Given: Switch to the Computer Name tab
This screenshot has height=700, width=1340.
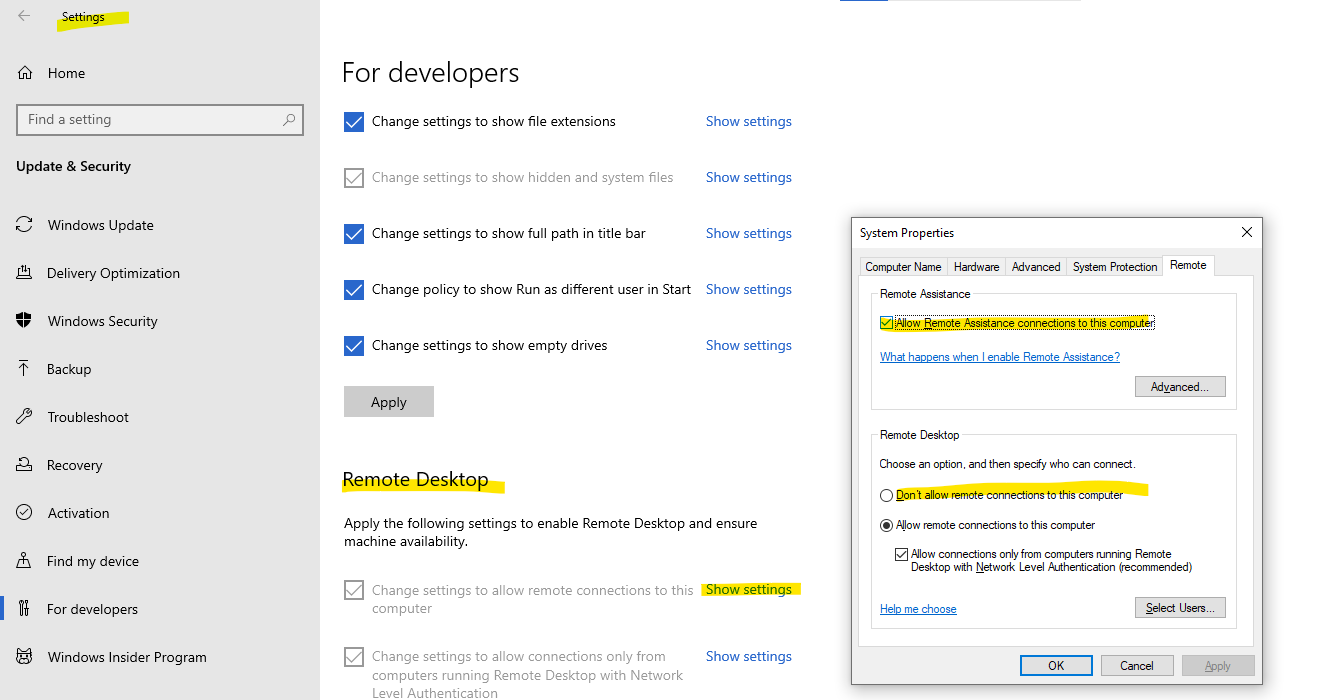Looking at the screenshot, I should pyautogui.click(x=903, y=267).
